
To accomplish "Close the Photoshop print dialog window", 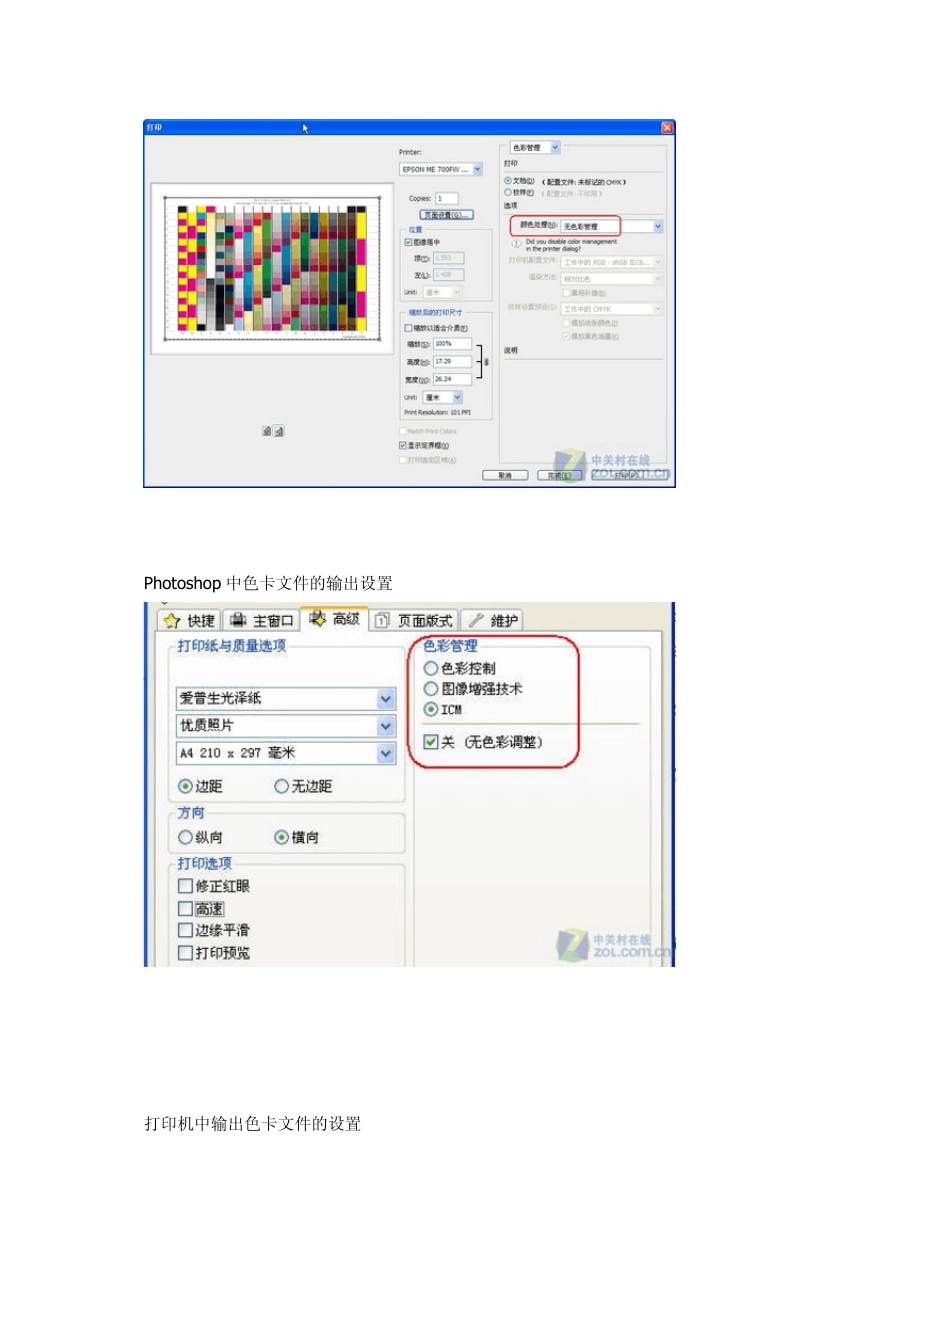I will pos(667,127).
